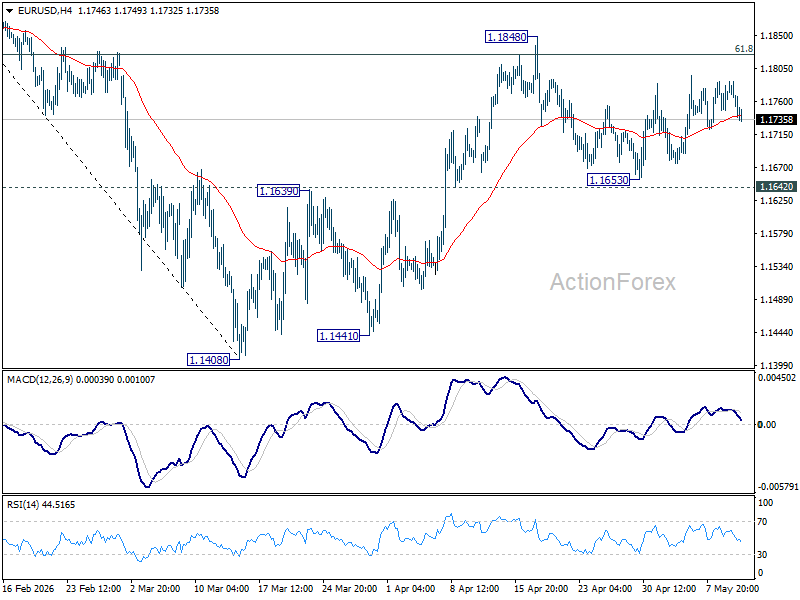Click the 23 Apr 04:00 time label
Viewport: 800px width, 600px height.
pos(605,588)
